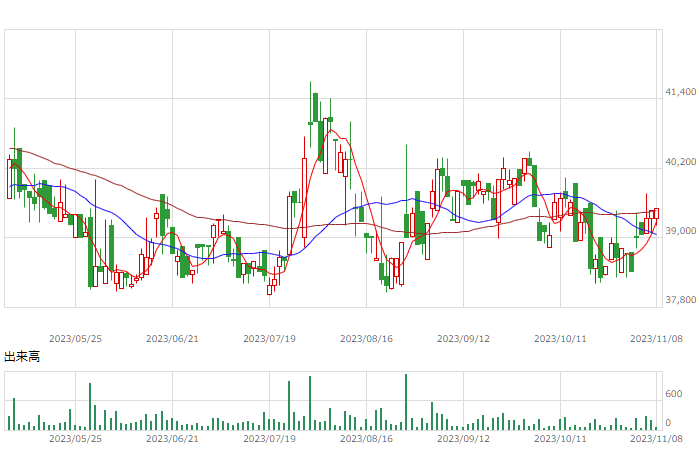This screenshot has width=700, height=449.
Task: Click 2023/09/12 date under candlestick chart
Action: (463, 339)
